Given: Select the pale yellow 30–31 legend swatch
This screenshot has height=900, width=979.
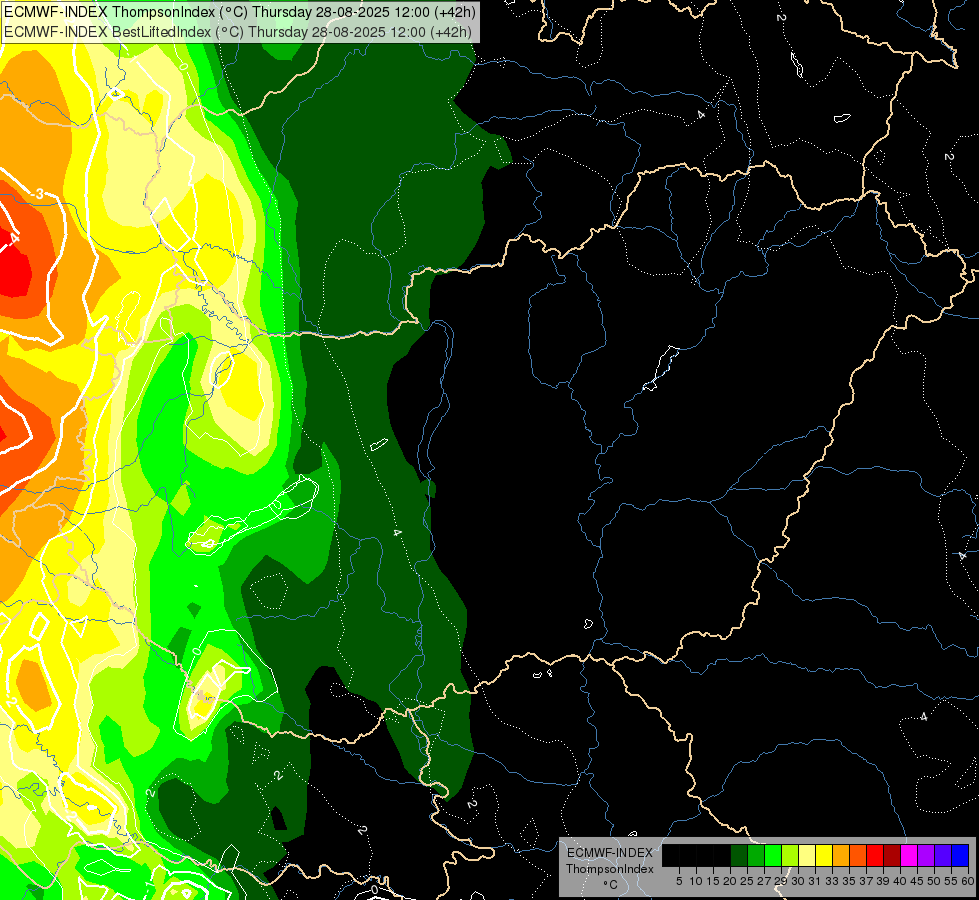Looking at the screenshot, I should coord(807,855).
